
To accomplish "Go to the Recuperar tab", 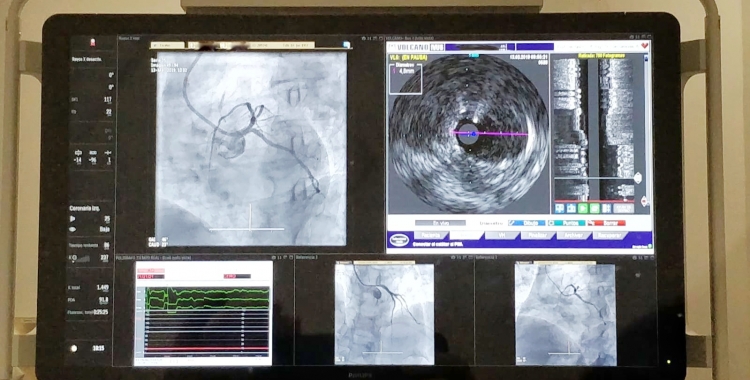I will 609,236.
